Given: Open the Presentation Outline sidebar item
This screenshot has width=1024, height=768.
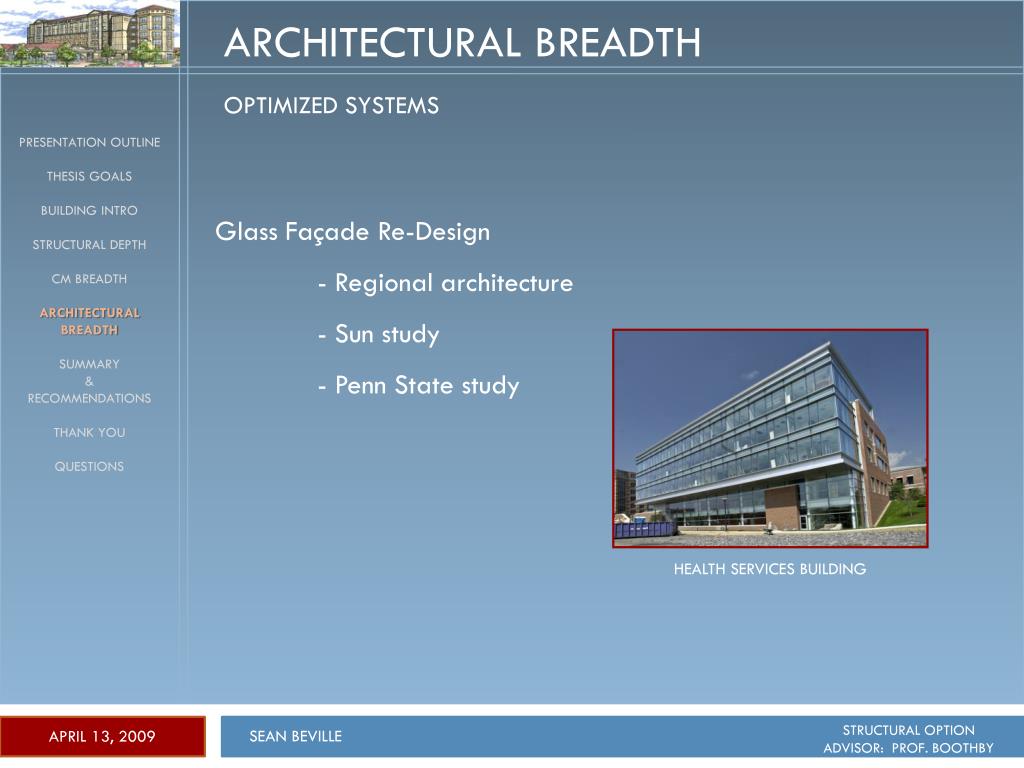Looking at the screenshot, I should [x=89, y=142].
